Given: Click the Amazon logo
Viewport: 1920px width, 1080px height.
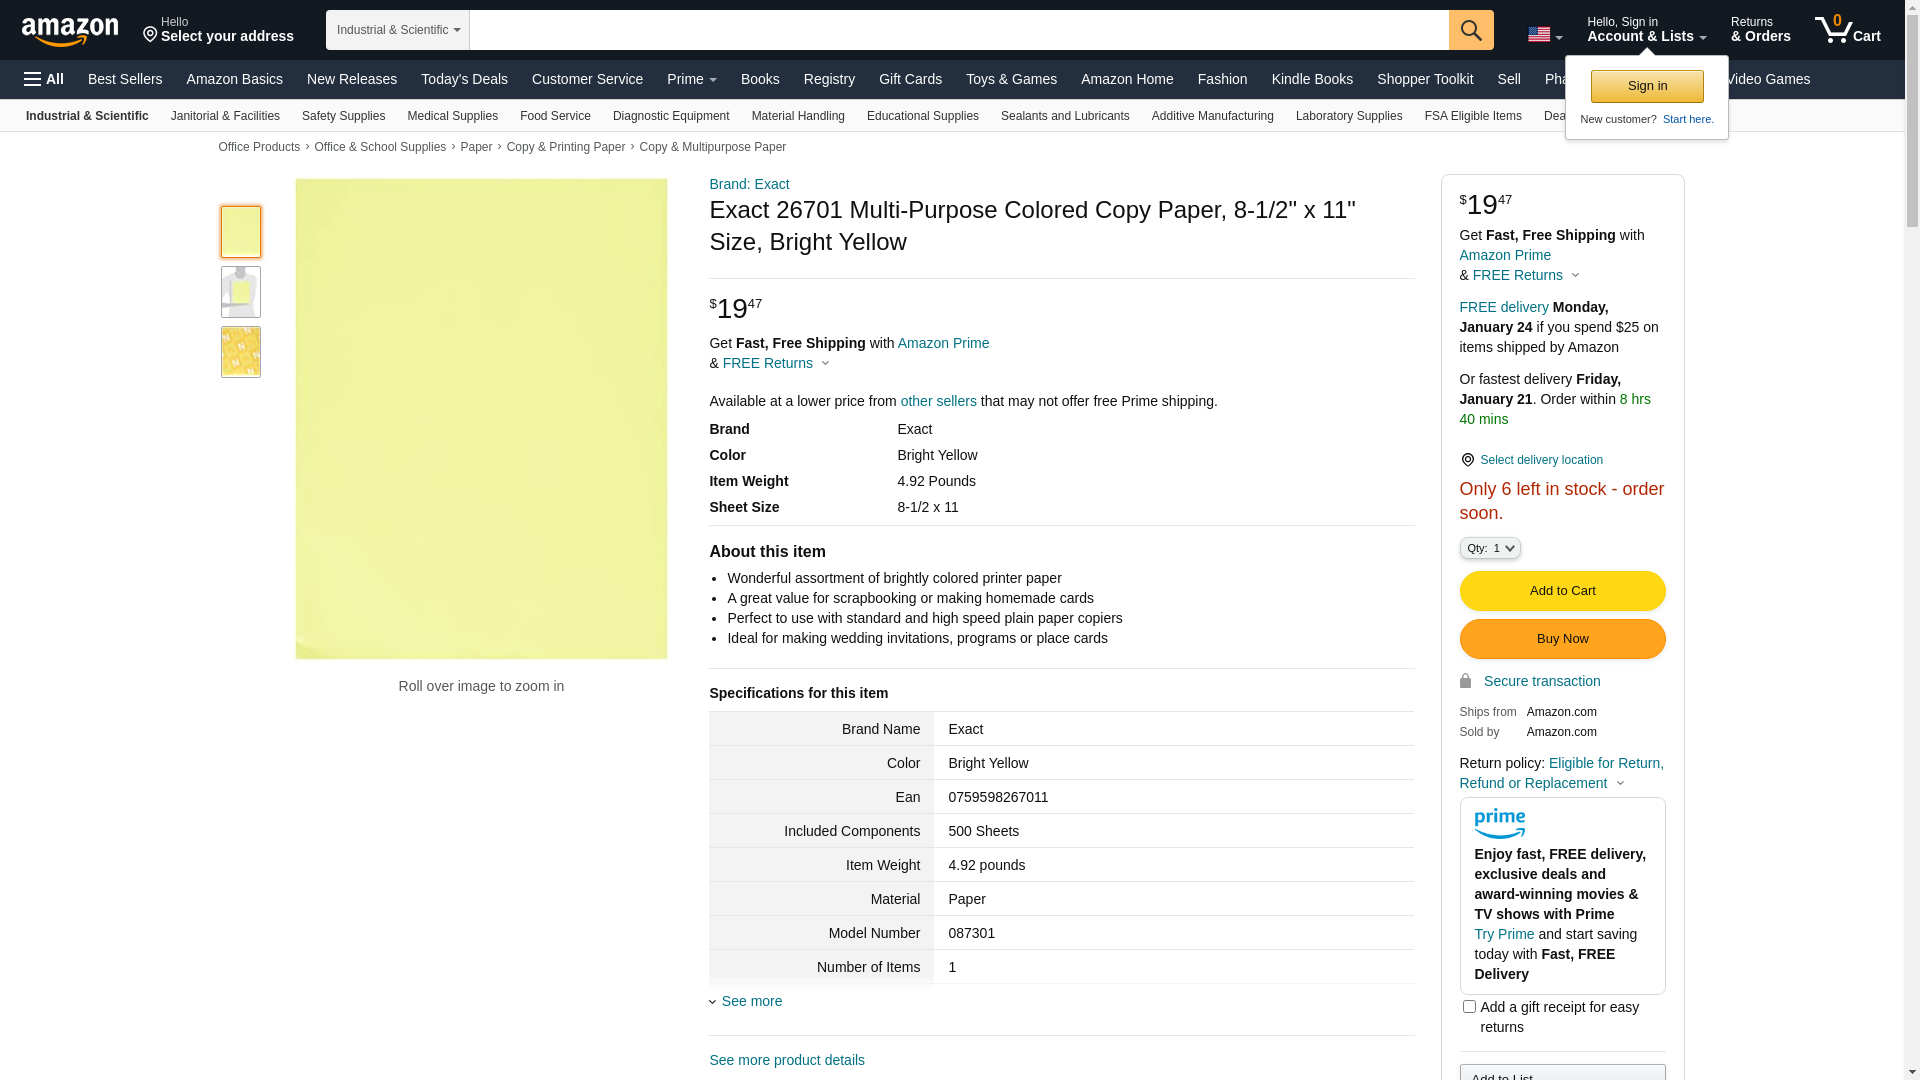Looking at the screenshot, I should (70, 31).
